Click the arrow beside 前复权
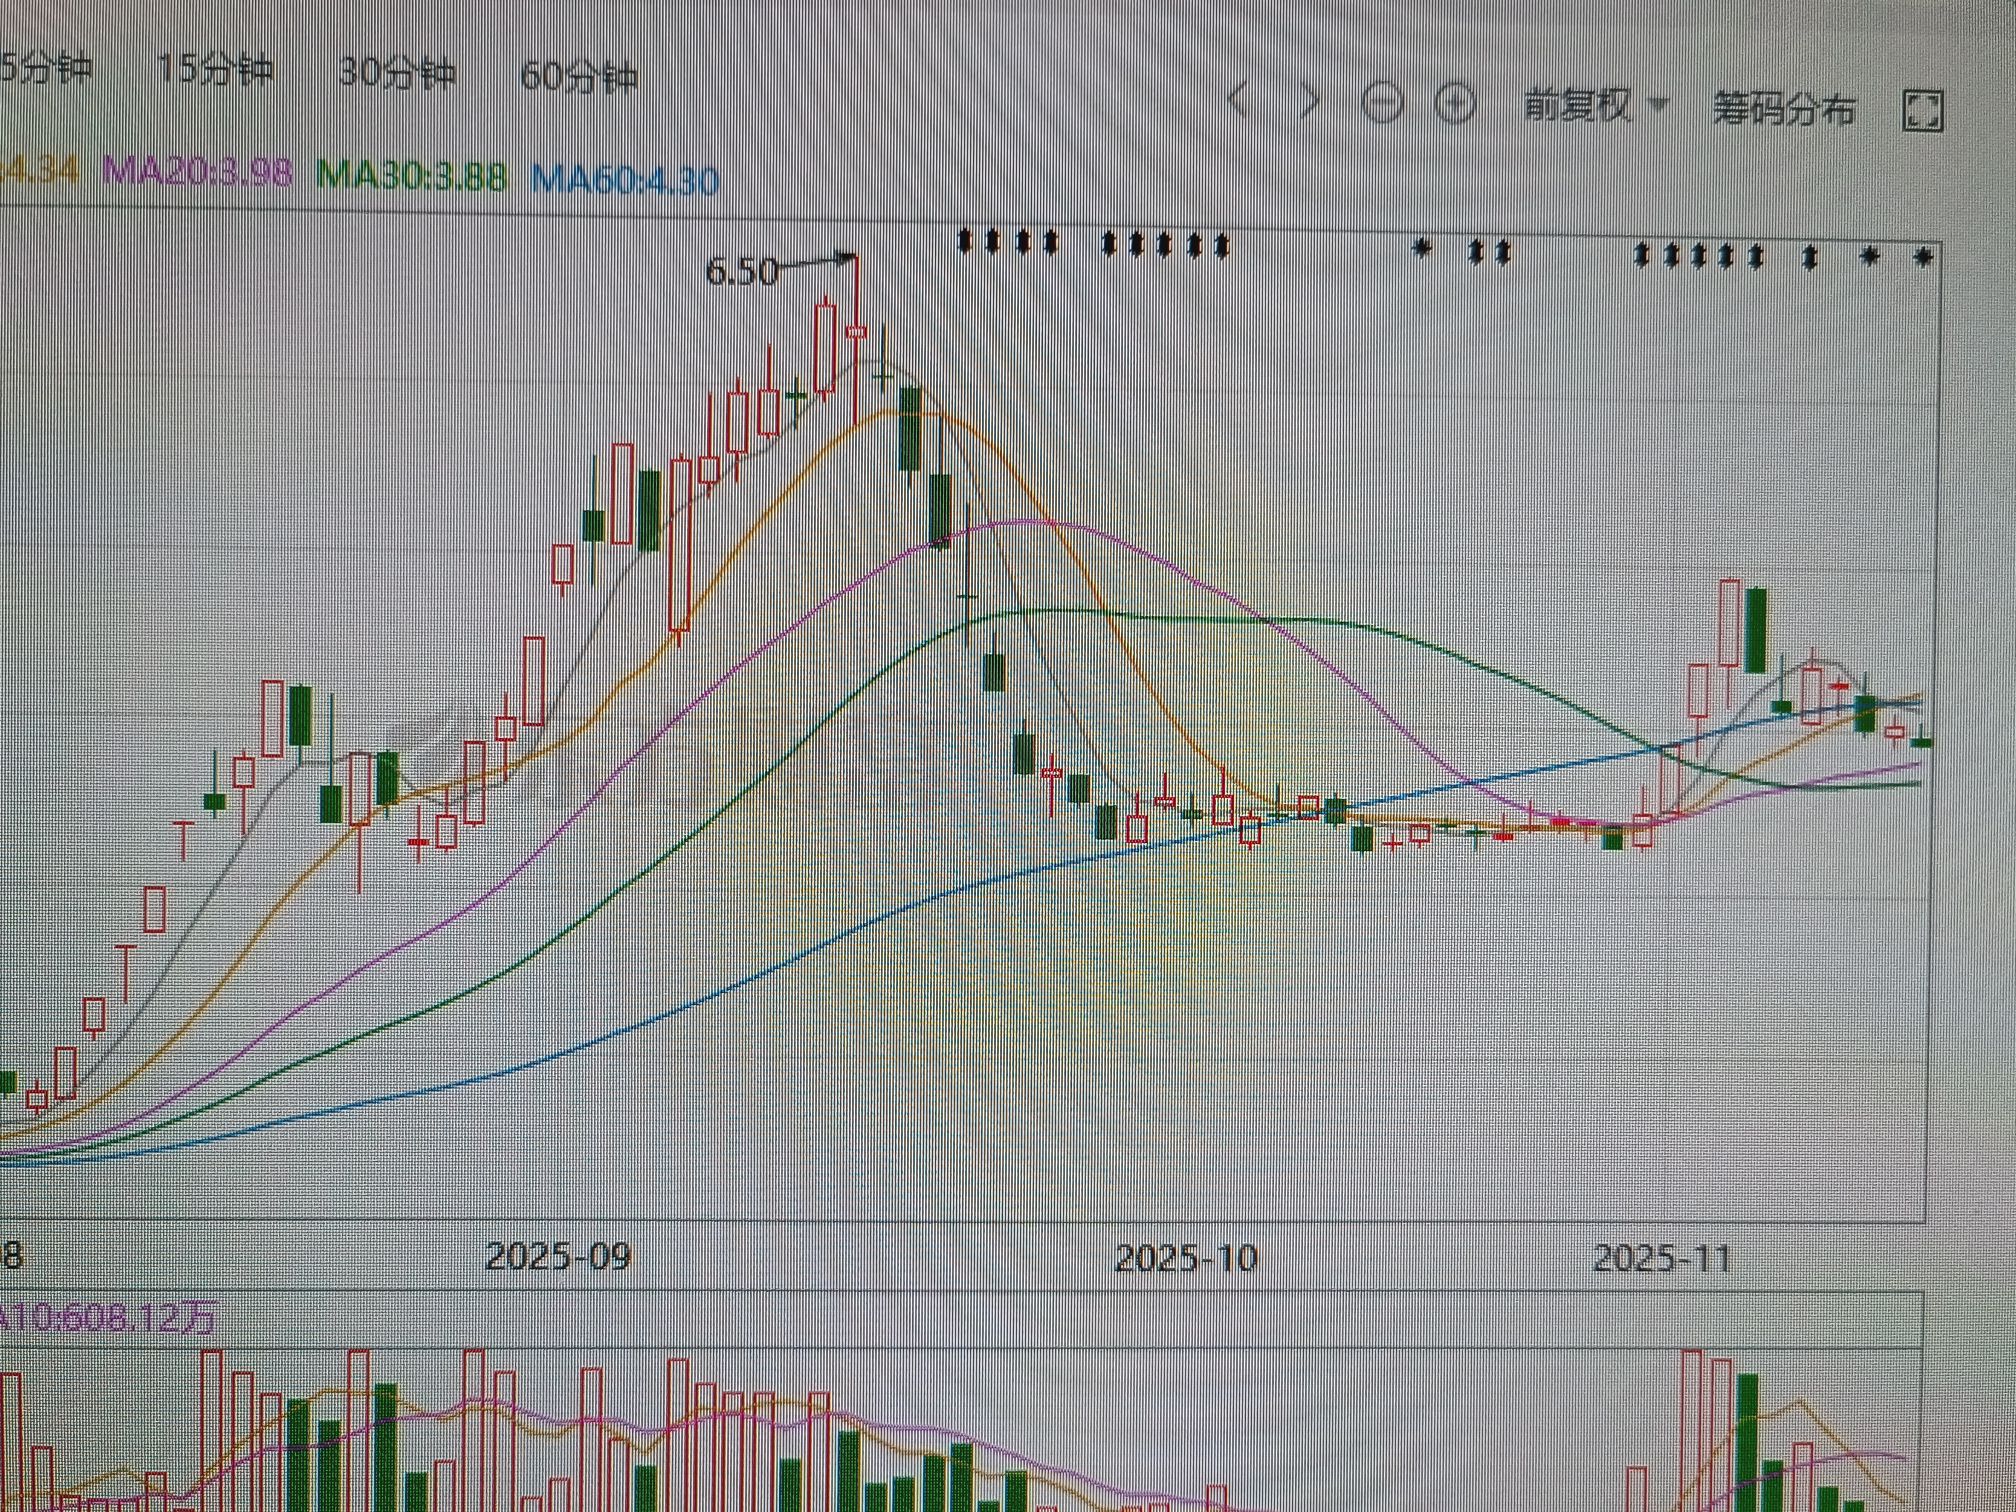The image size is (2016, 1512). click(1657, 104)
